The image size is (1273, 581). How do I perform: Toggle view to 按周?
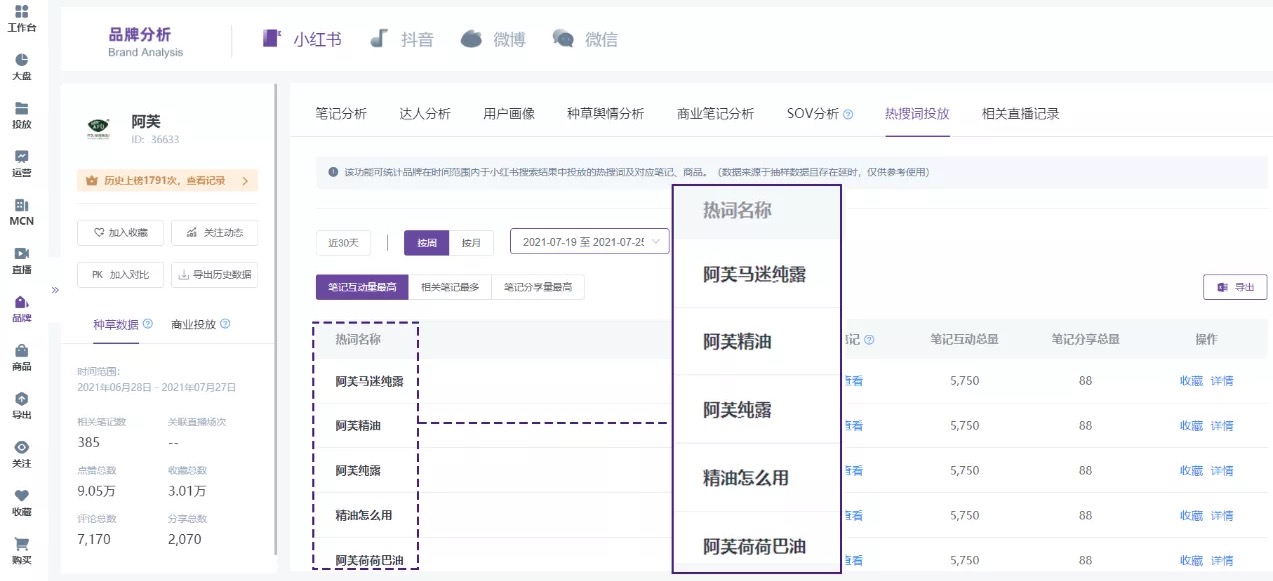pos(427,242)
